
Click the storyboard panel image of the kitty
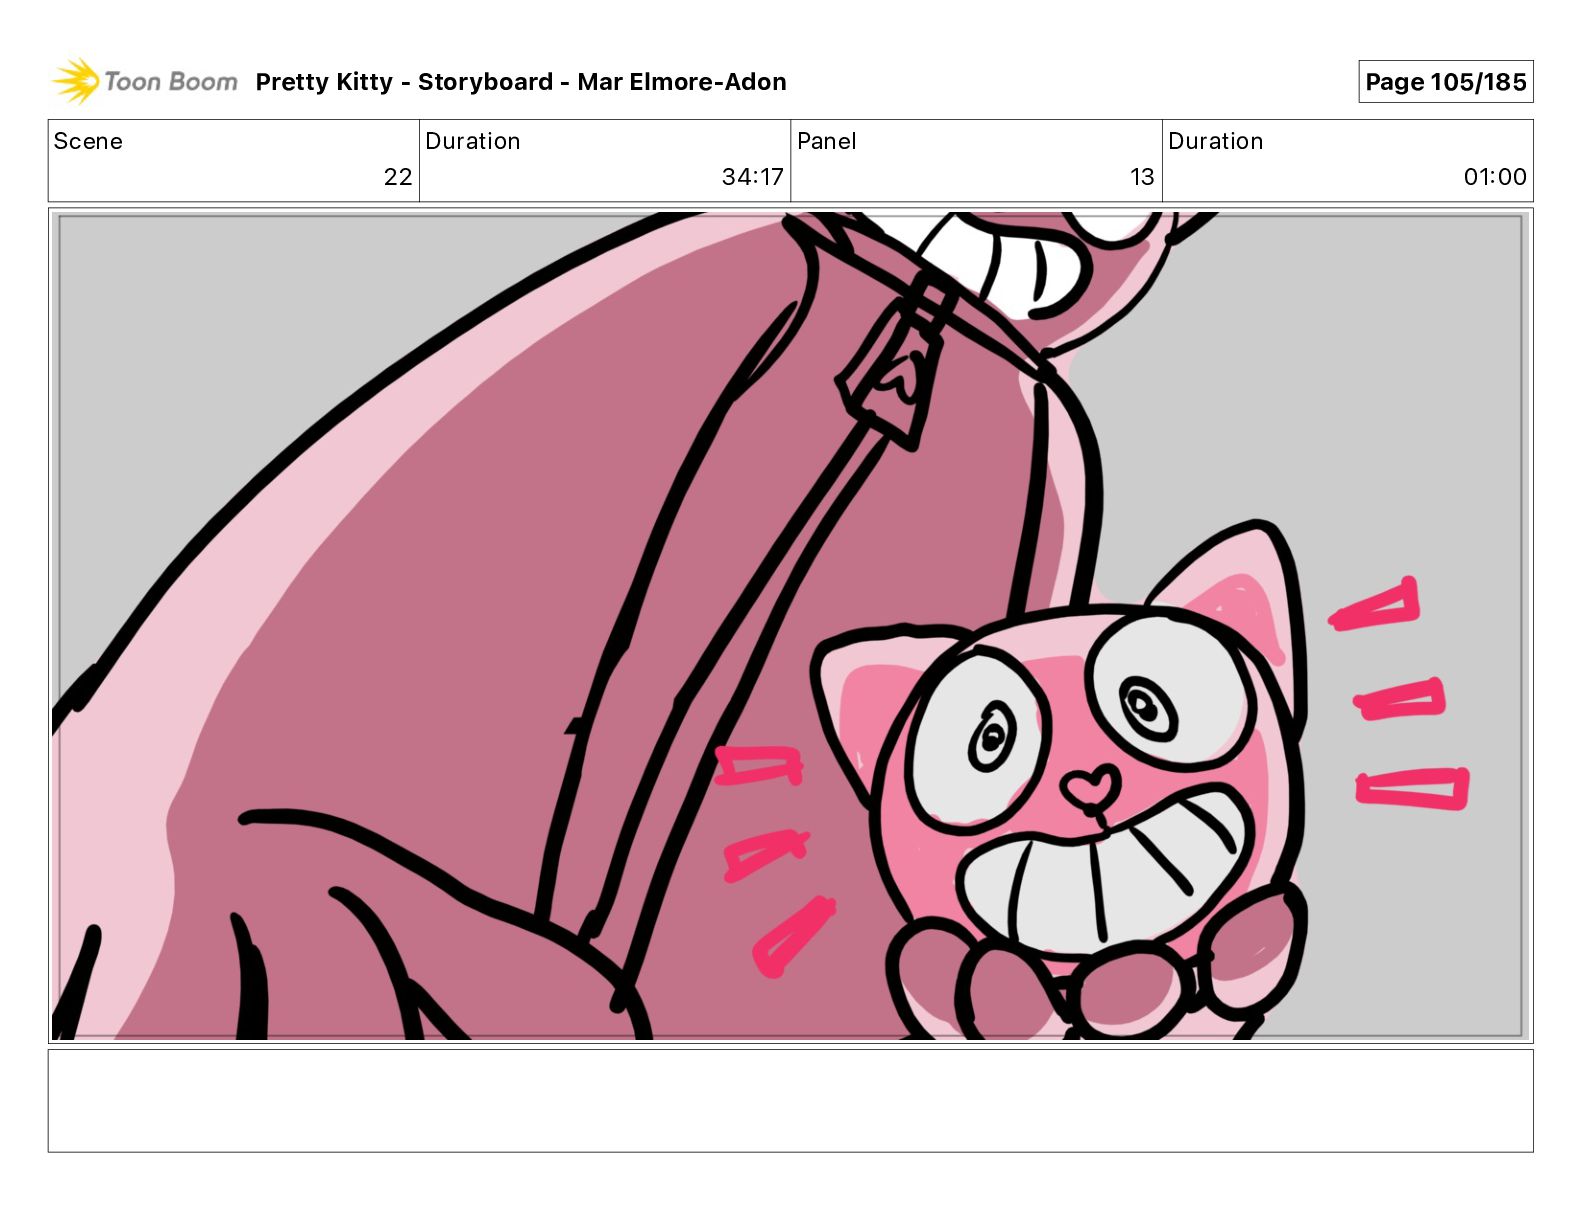(x=790, y=626)
